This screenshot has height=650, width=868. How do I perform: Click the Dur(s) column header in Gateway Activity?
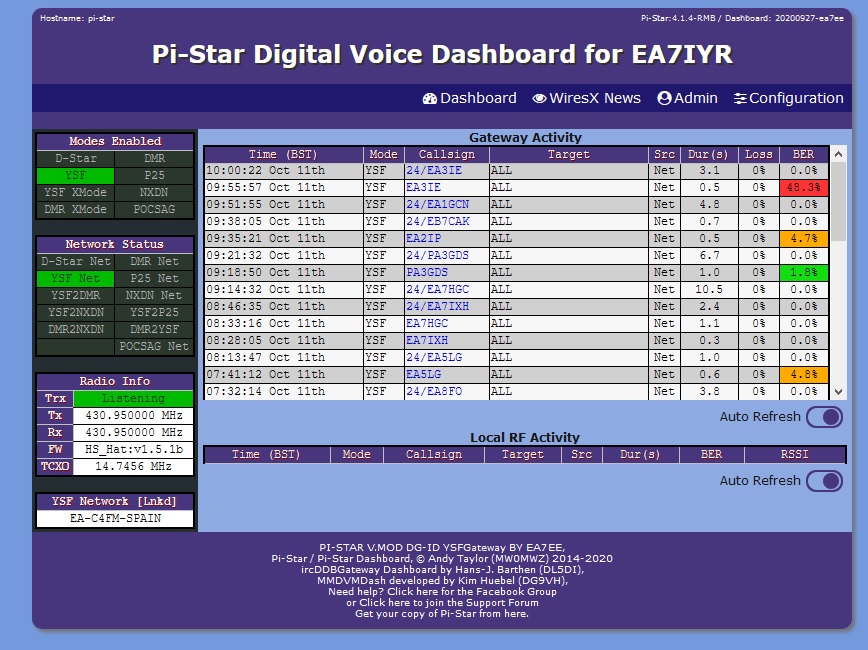[708, 154]
